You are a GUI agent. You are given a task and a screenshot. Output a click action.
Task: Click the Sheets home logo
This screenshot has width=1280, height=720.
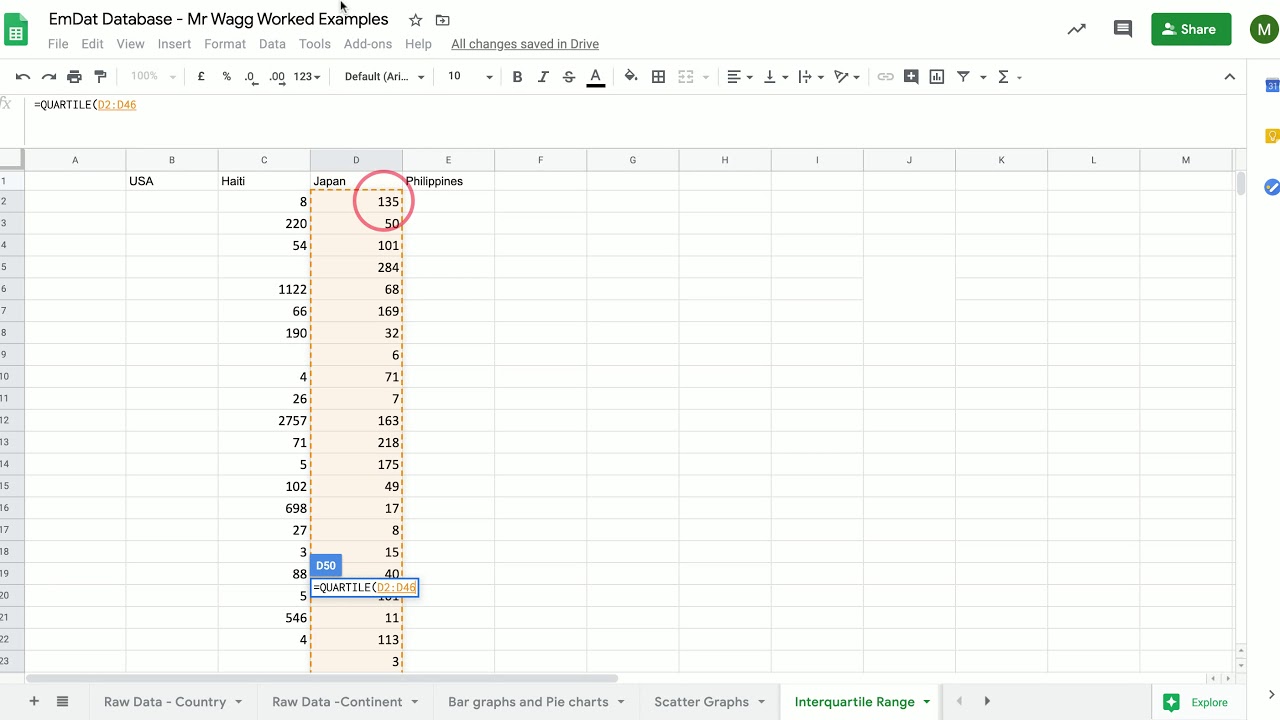[16, 30]
